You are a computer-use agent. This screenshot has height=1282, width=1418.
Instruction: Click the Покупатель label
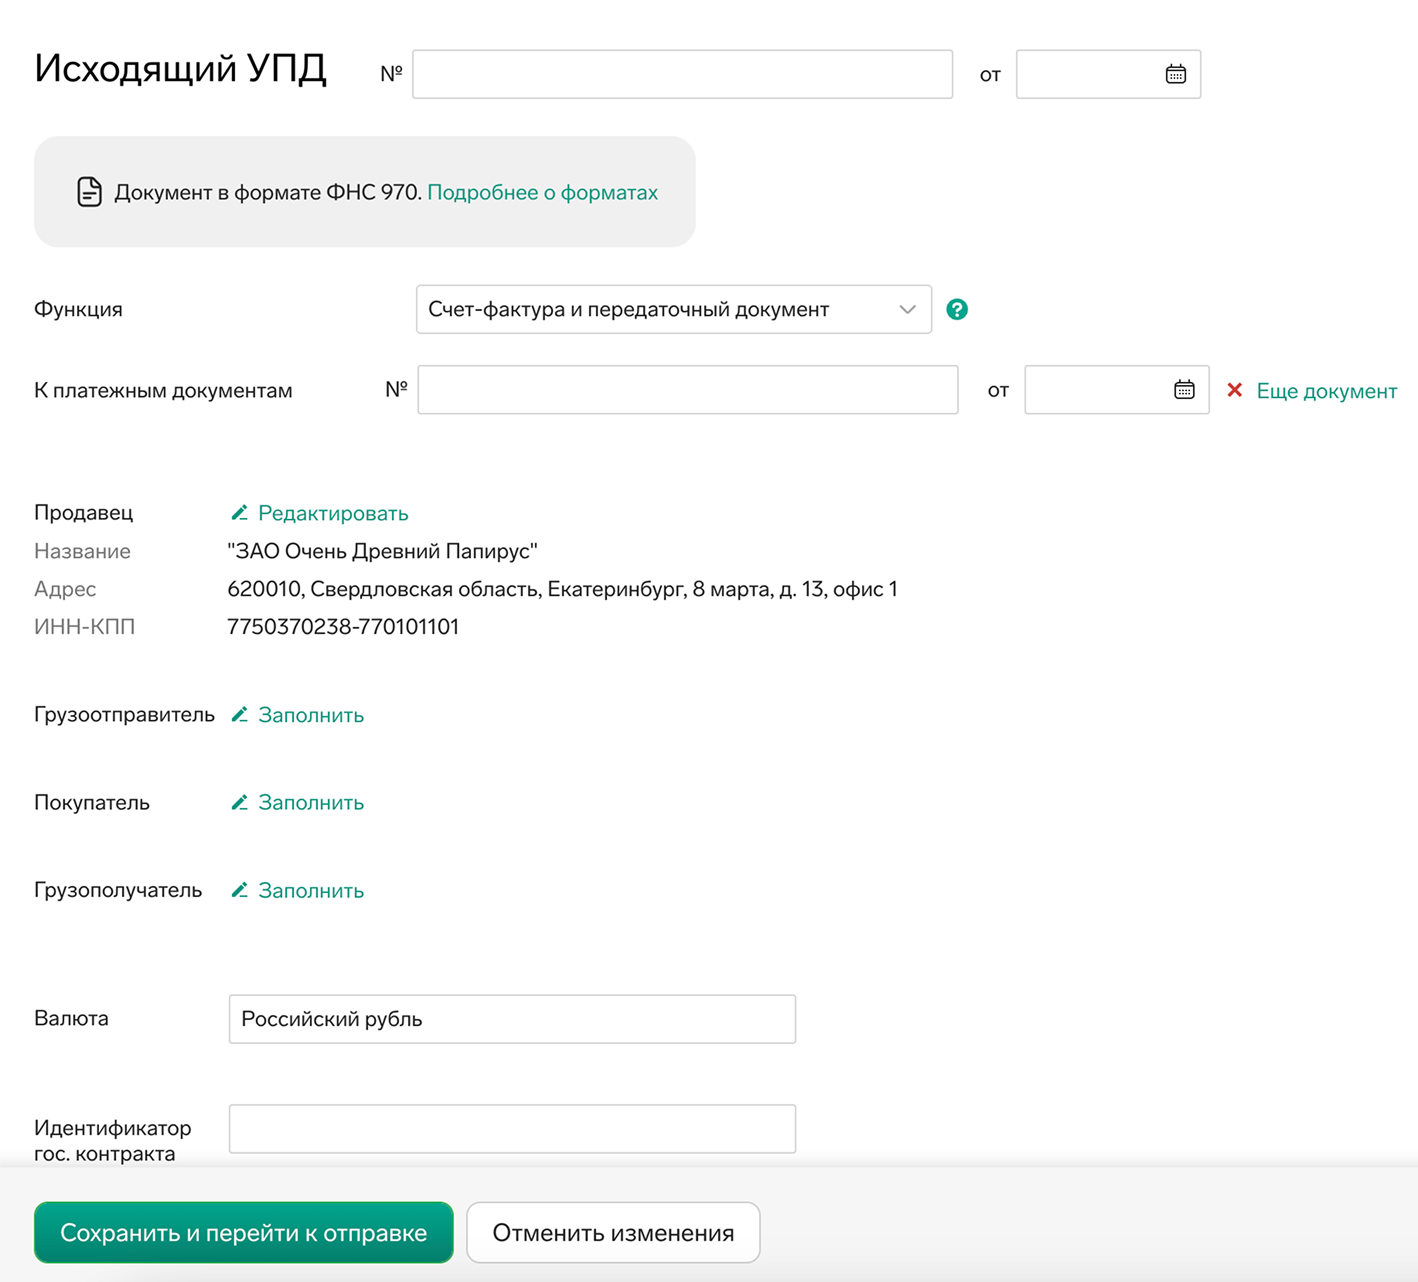click(92, 802)
